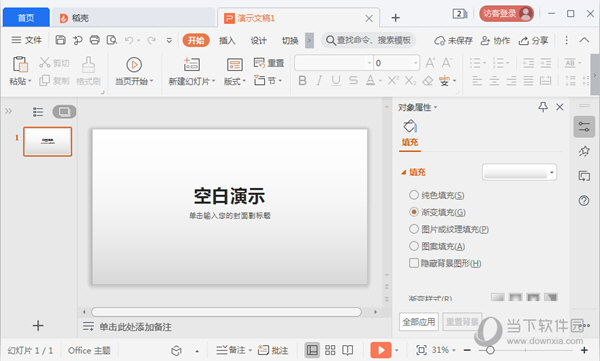Toggle Normal view in status bar

312,350
